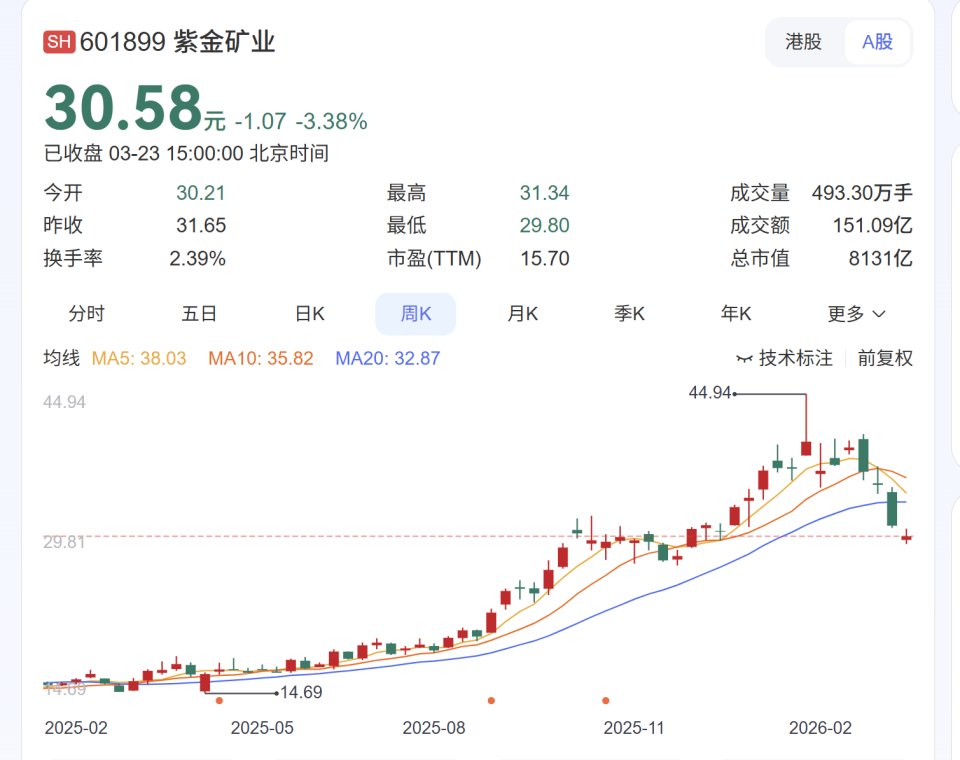Select the A股 market toggle
The width and height of the screenshot is (960, 760).
(877, 42)
